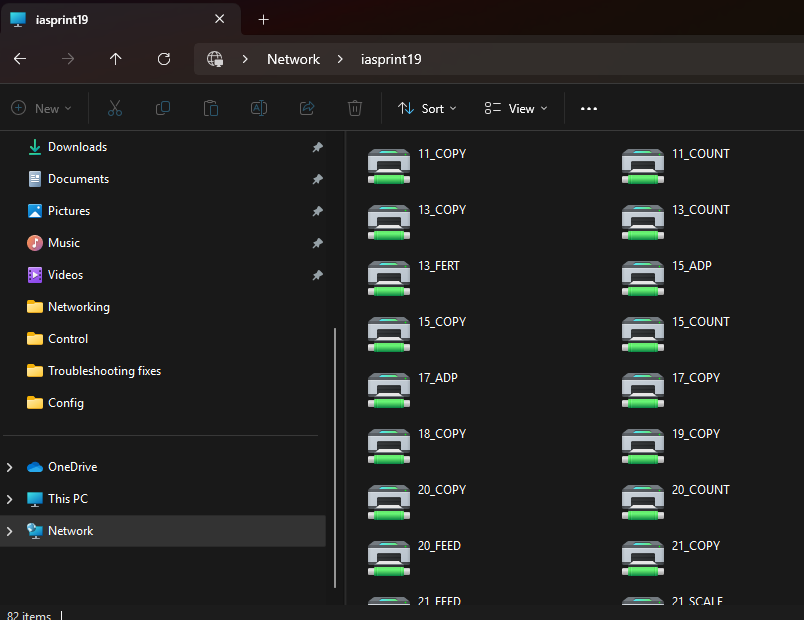Select the 17_COPY printer icon
Image resolution: width=804 pixels, height=620 pixels.
(x=642, y=390)
